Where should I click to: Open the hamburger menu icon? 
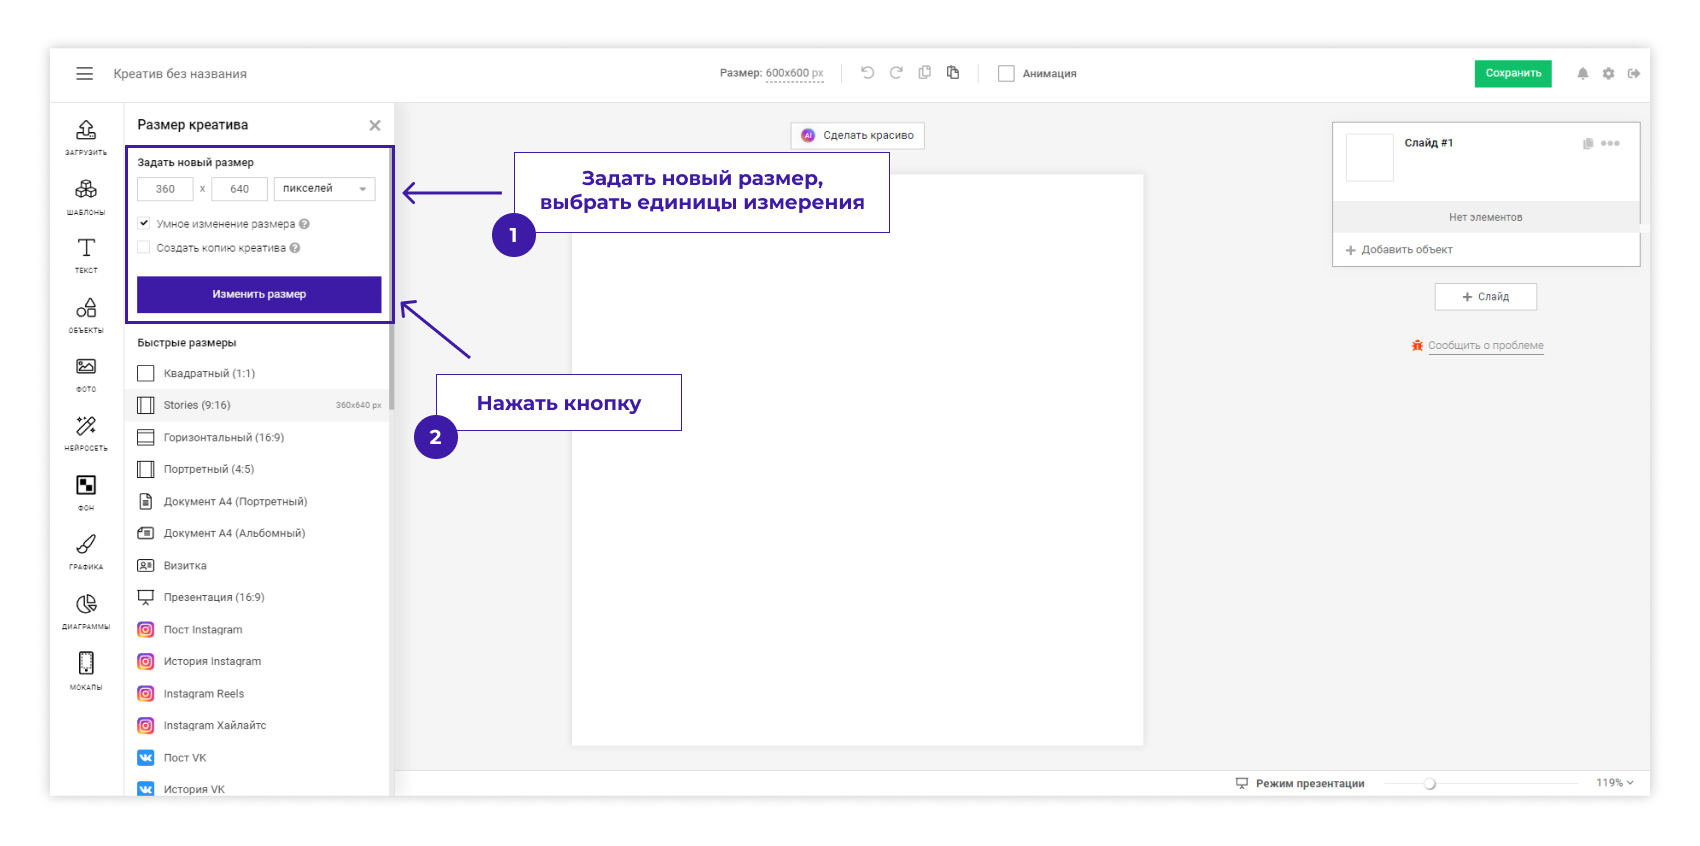[x=85, y=73]
